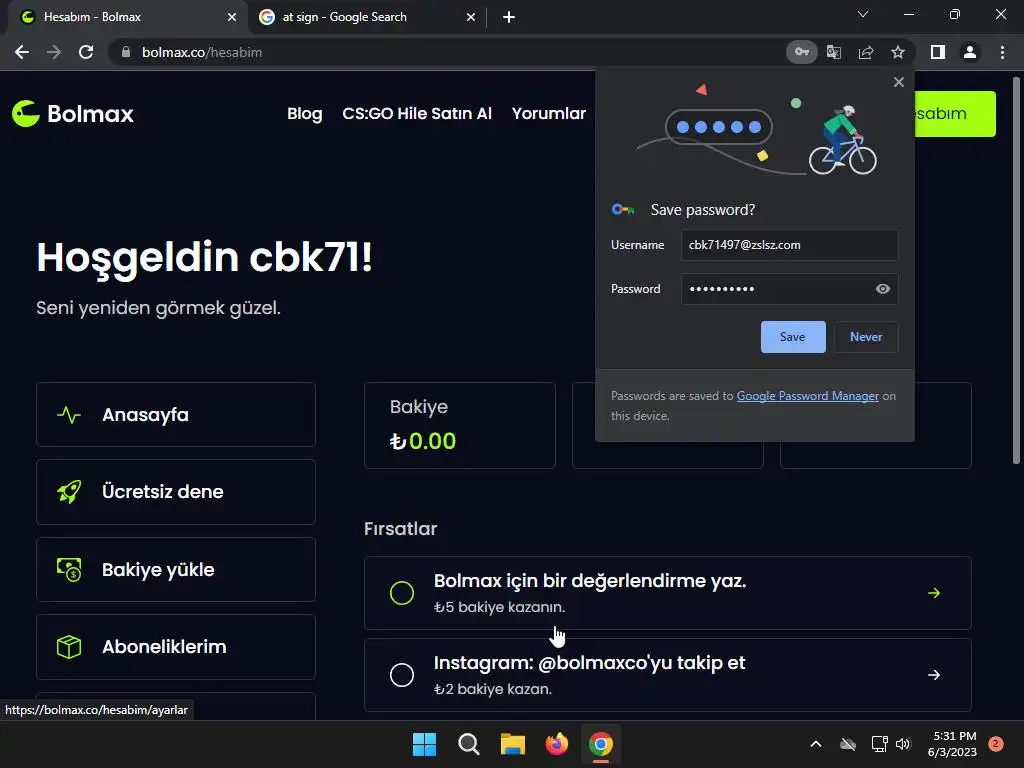Open the Blog menu item
This screenshot has width=1024, height=768.
[x=304, y=114]
